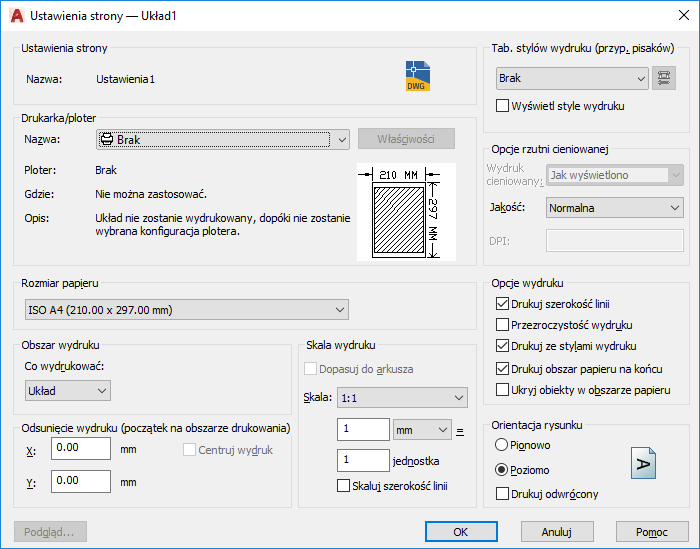Select Pionowo orientation radio button
700x549 pixels.
point(502,444)
